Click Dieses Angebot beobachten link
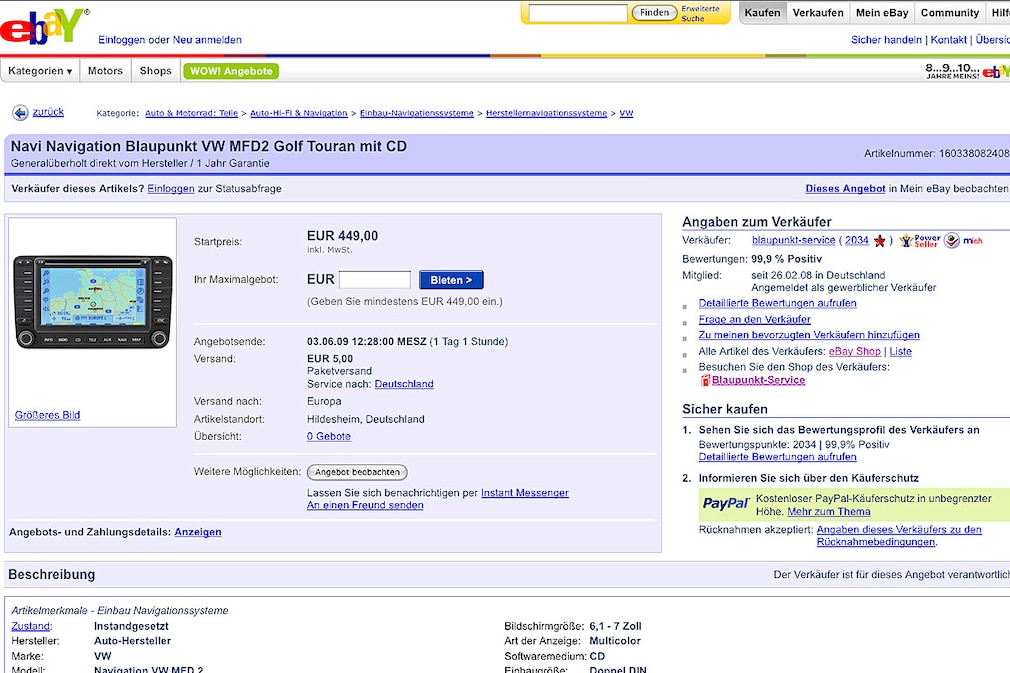The width and height of the screenshot is (1010, 673). 845,189
